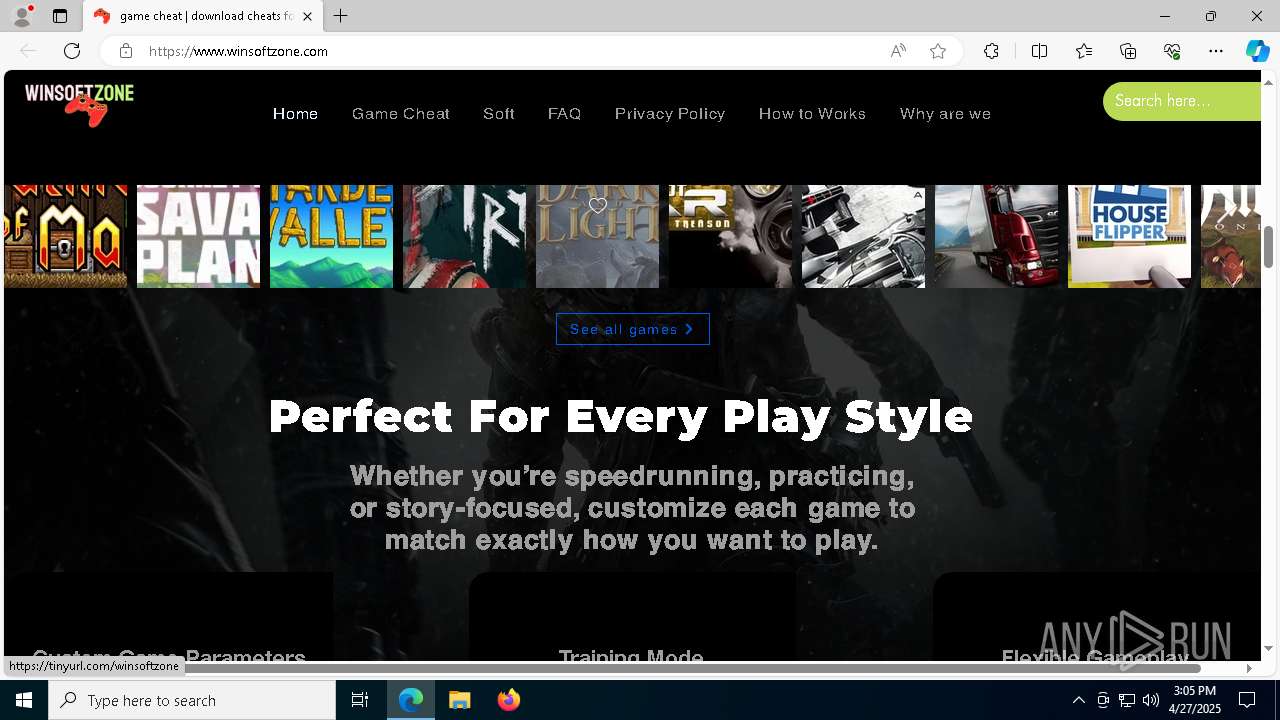Open Soft menu item
Image resolution: width=1280 pixels, height=720 pixels.
[x=499, y=114]
